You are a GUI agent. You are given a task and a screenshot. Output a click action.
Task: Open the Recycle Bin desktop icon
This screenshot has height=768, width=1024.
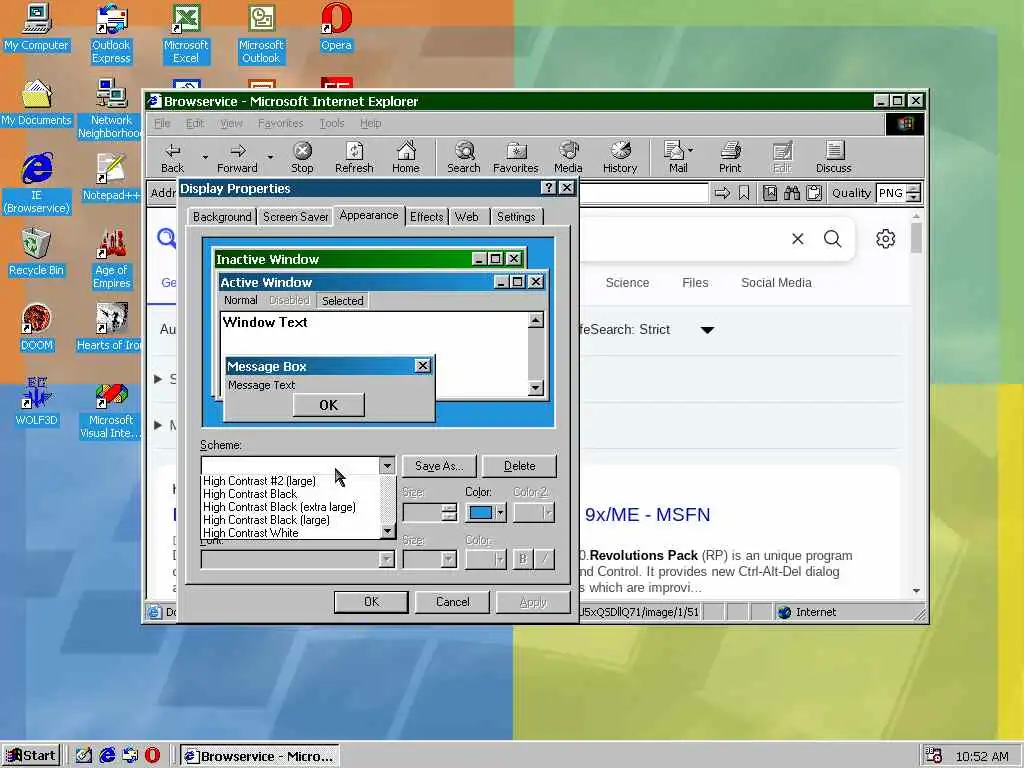coord(36,252)
